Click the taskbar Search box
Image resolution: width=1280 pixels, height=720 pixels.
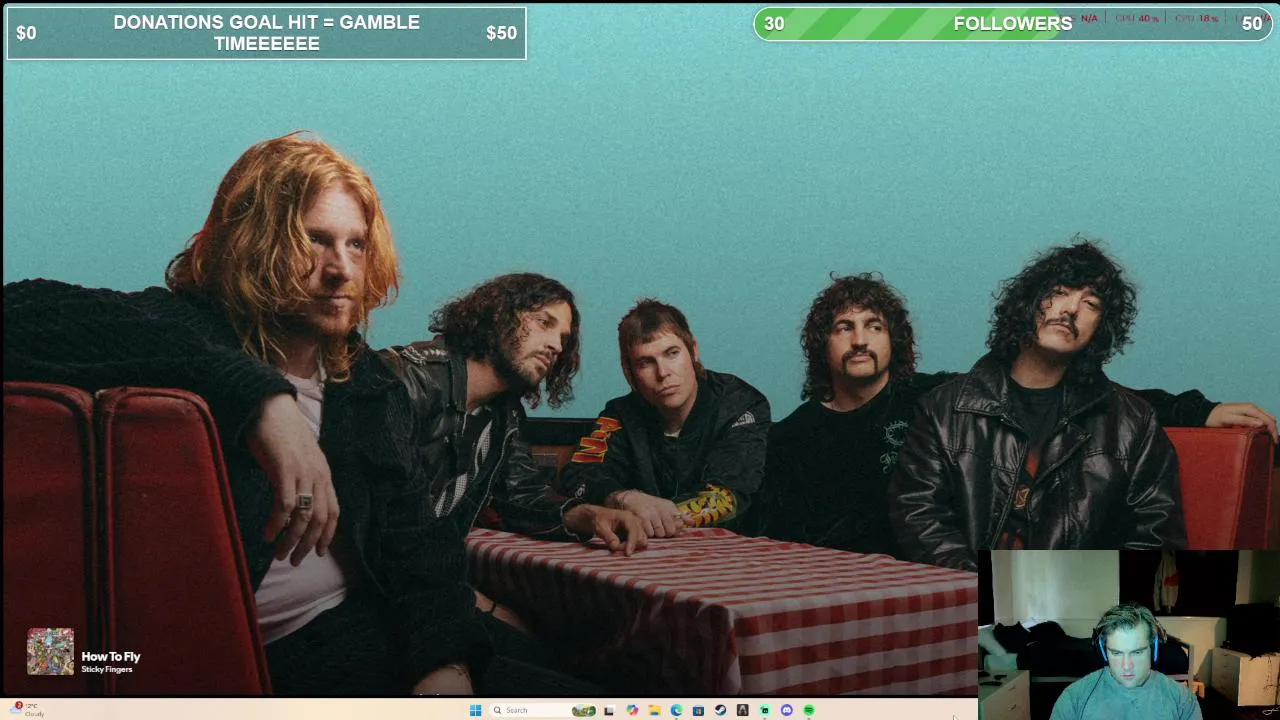click(543, 710)
